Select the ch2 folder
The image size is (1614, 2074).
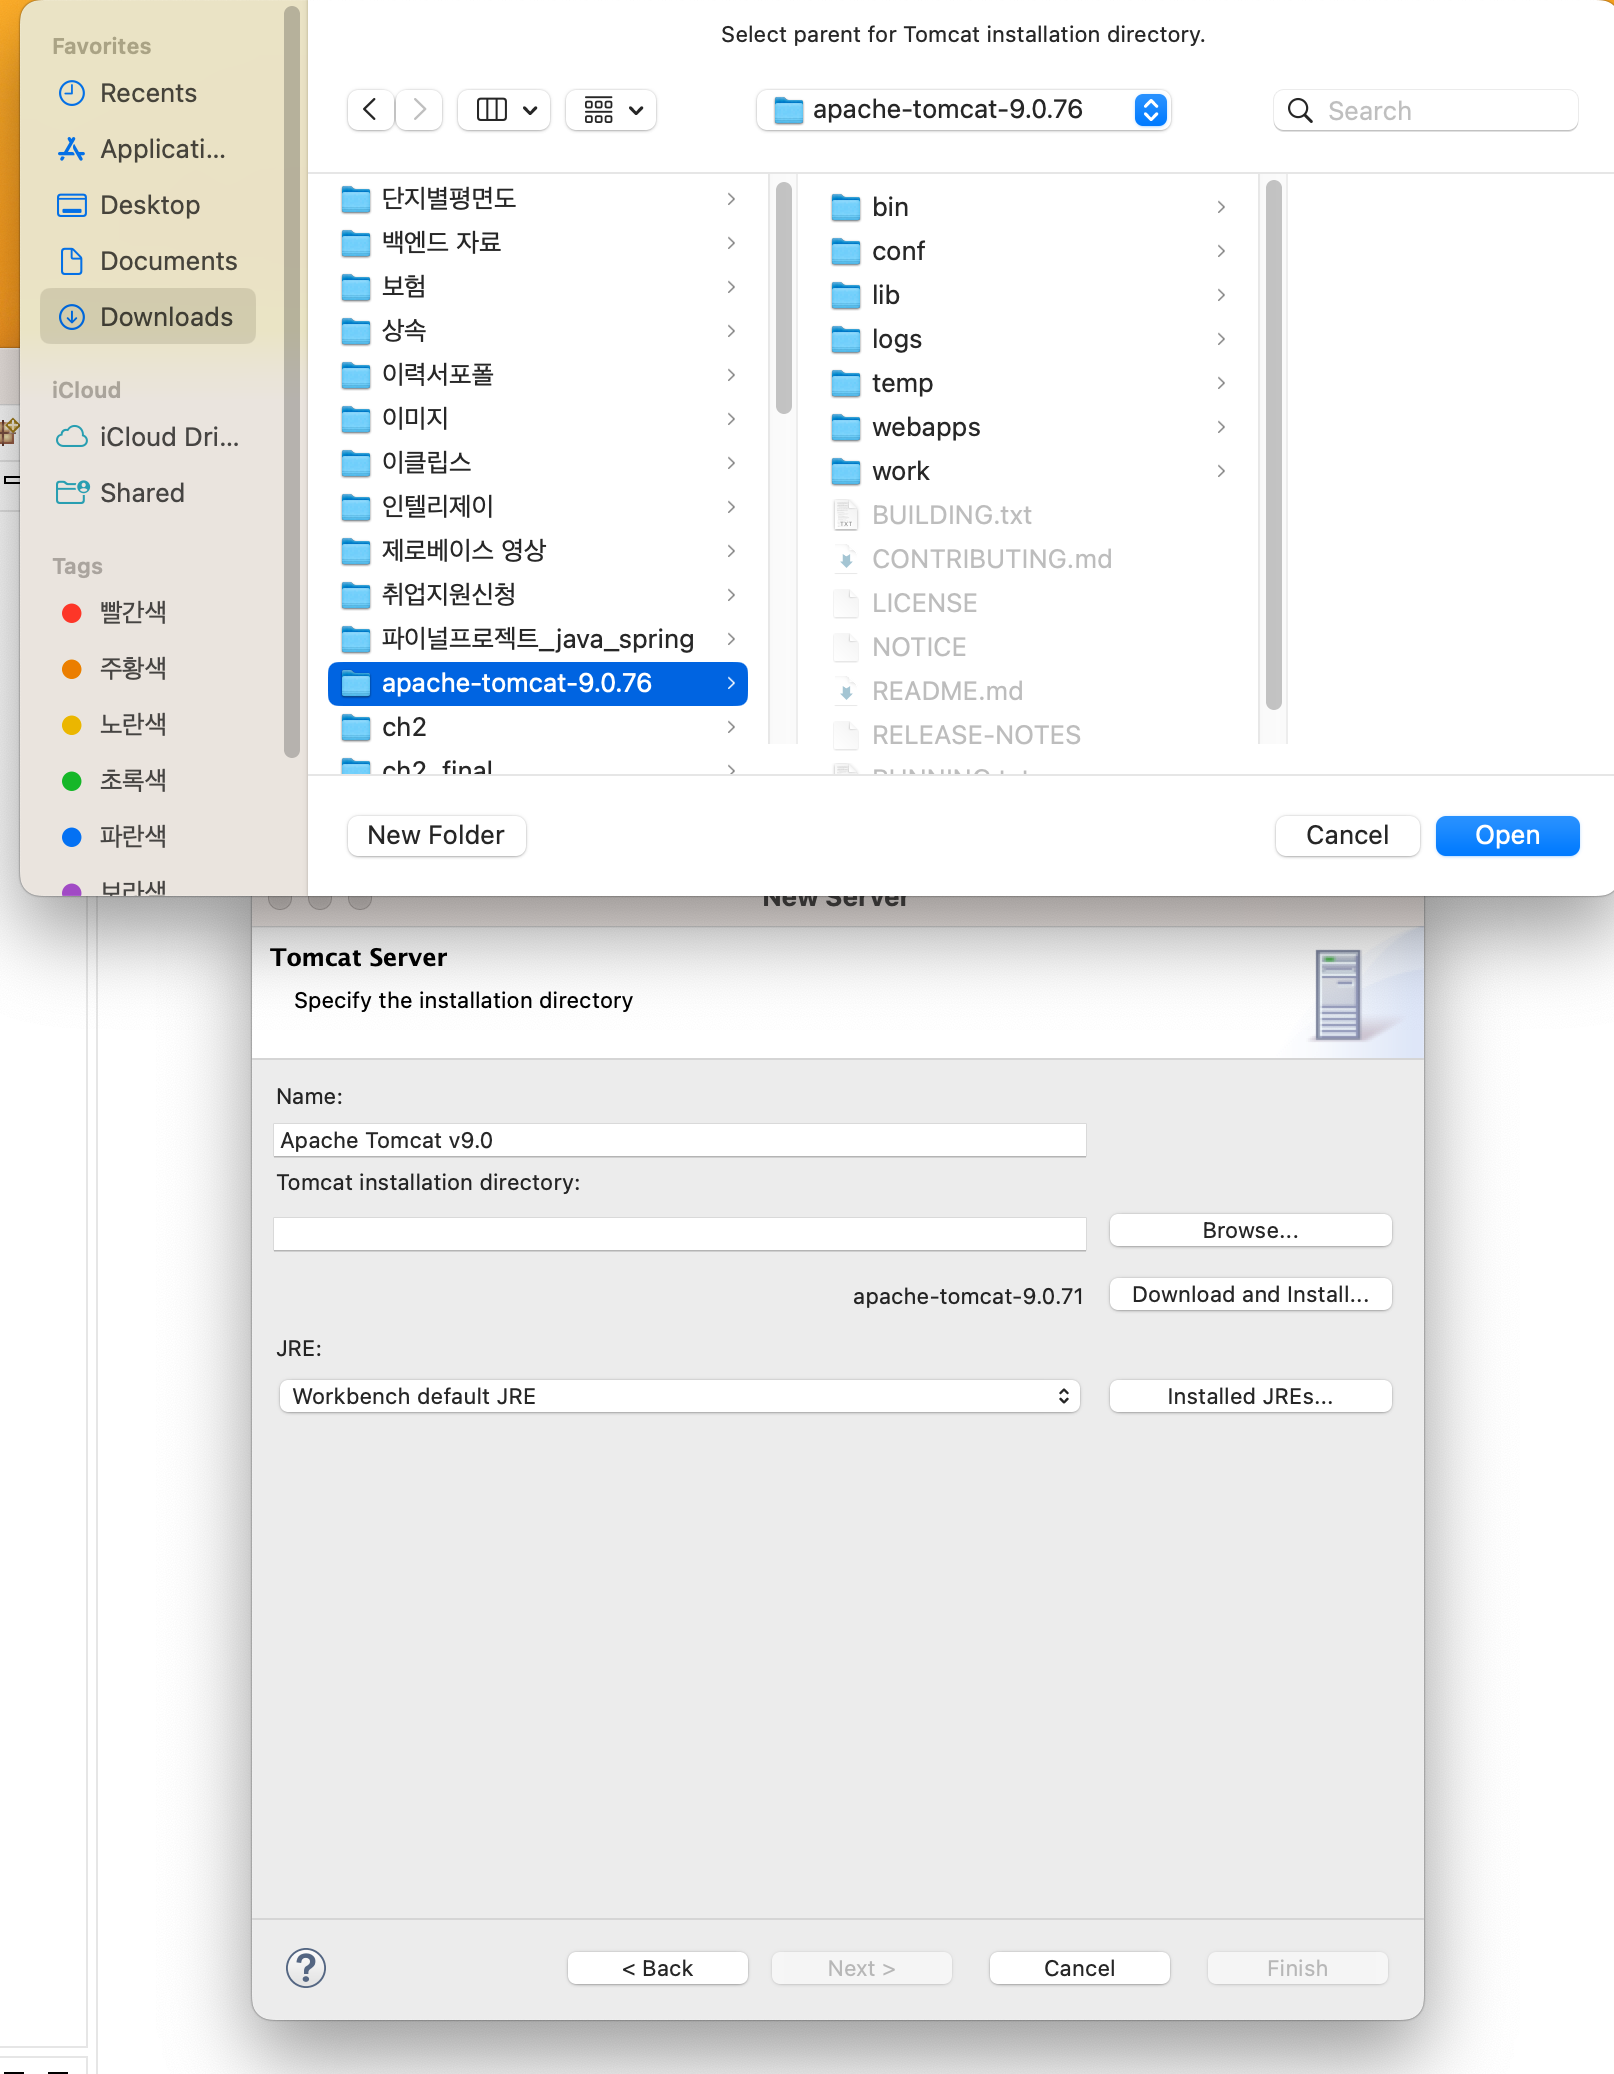[538, 727]
